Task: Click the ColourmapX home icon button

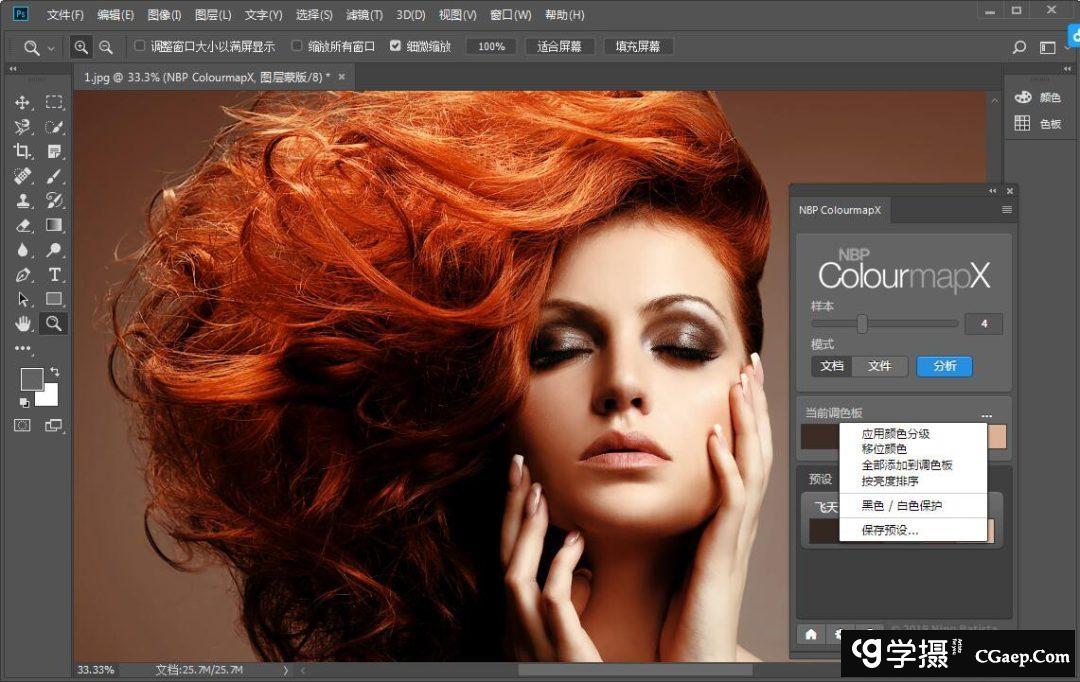Action: [810, 634]
